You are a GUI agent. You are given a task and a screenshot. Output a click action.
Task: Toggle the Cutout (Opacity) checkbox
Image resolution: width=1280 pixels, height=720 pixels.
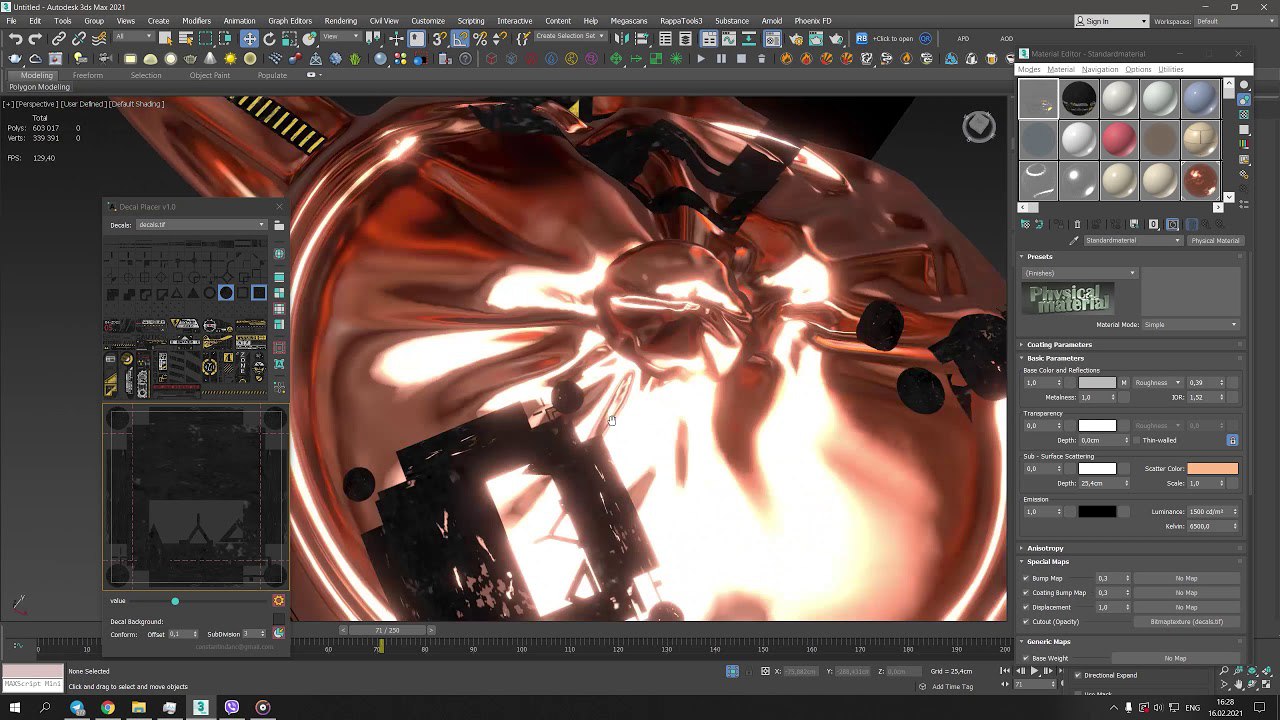(x=1025, y=621)
